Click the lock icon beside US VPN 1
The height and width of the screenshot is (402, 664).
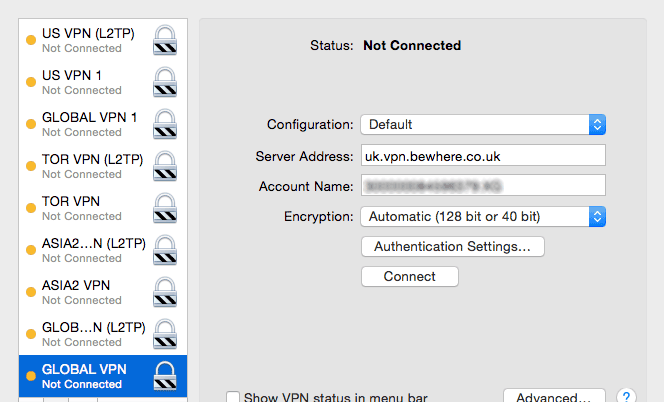pyautogui.click(x=165, y=82)
